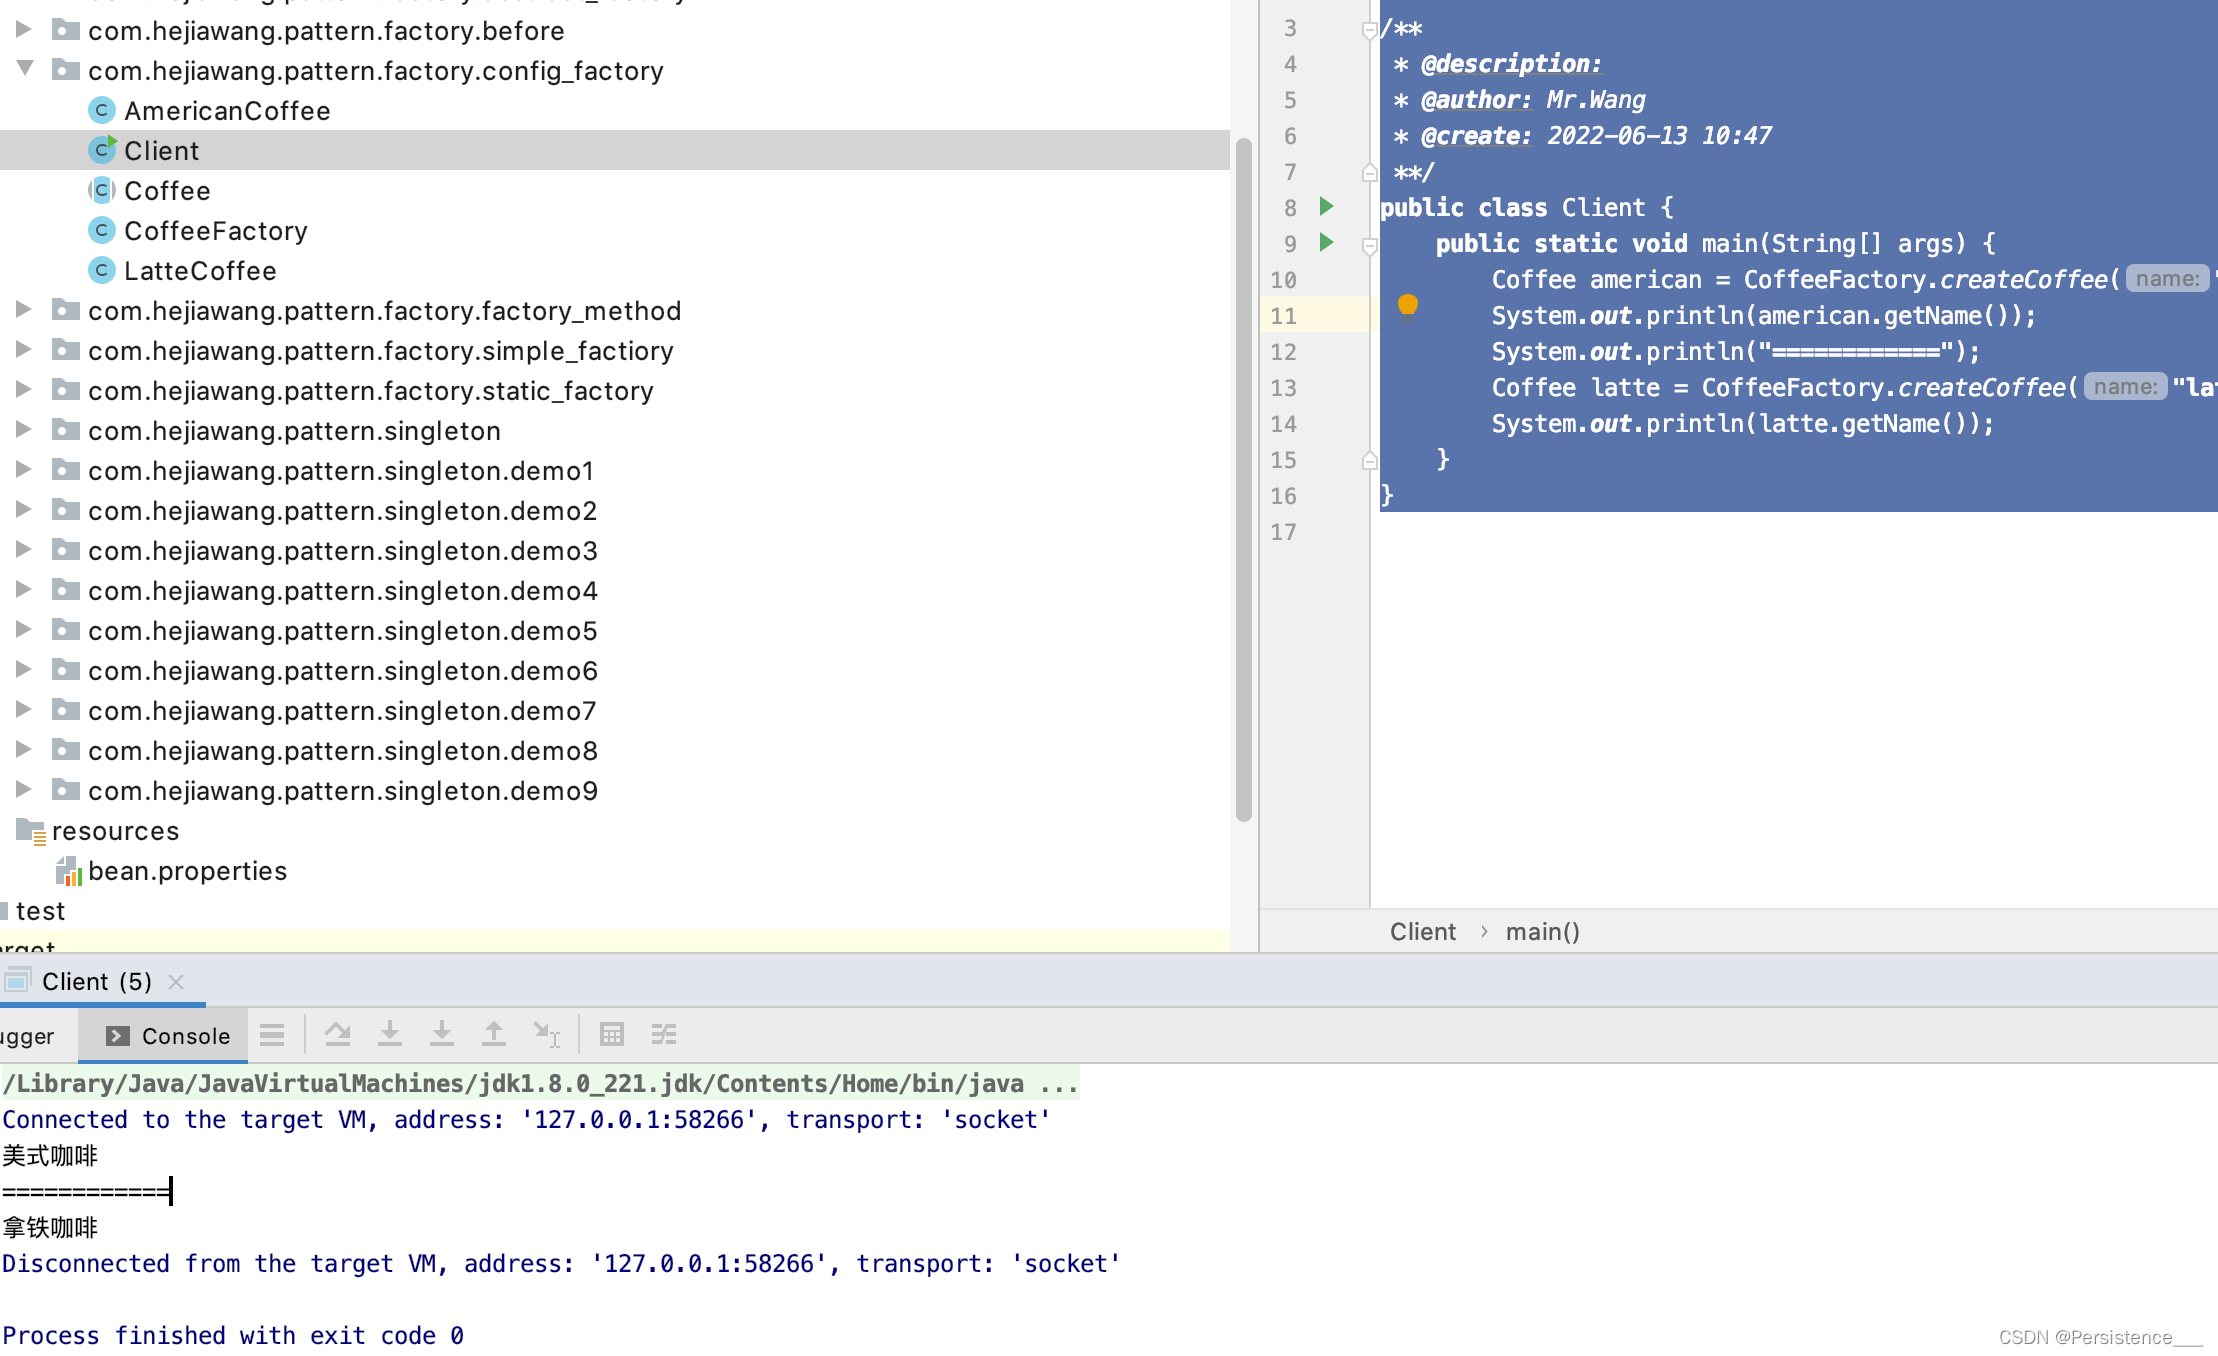This screenshot has height=1356, width=2218.
Task: Select the test folder
Action: [x=40, y=911]
